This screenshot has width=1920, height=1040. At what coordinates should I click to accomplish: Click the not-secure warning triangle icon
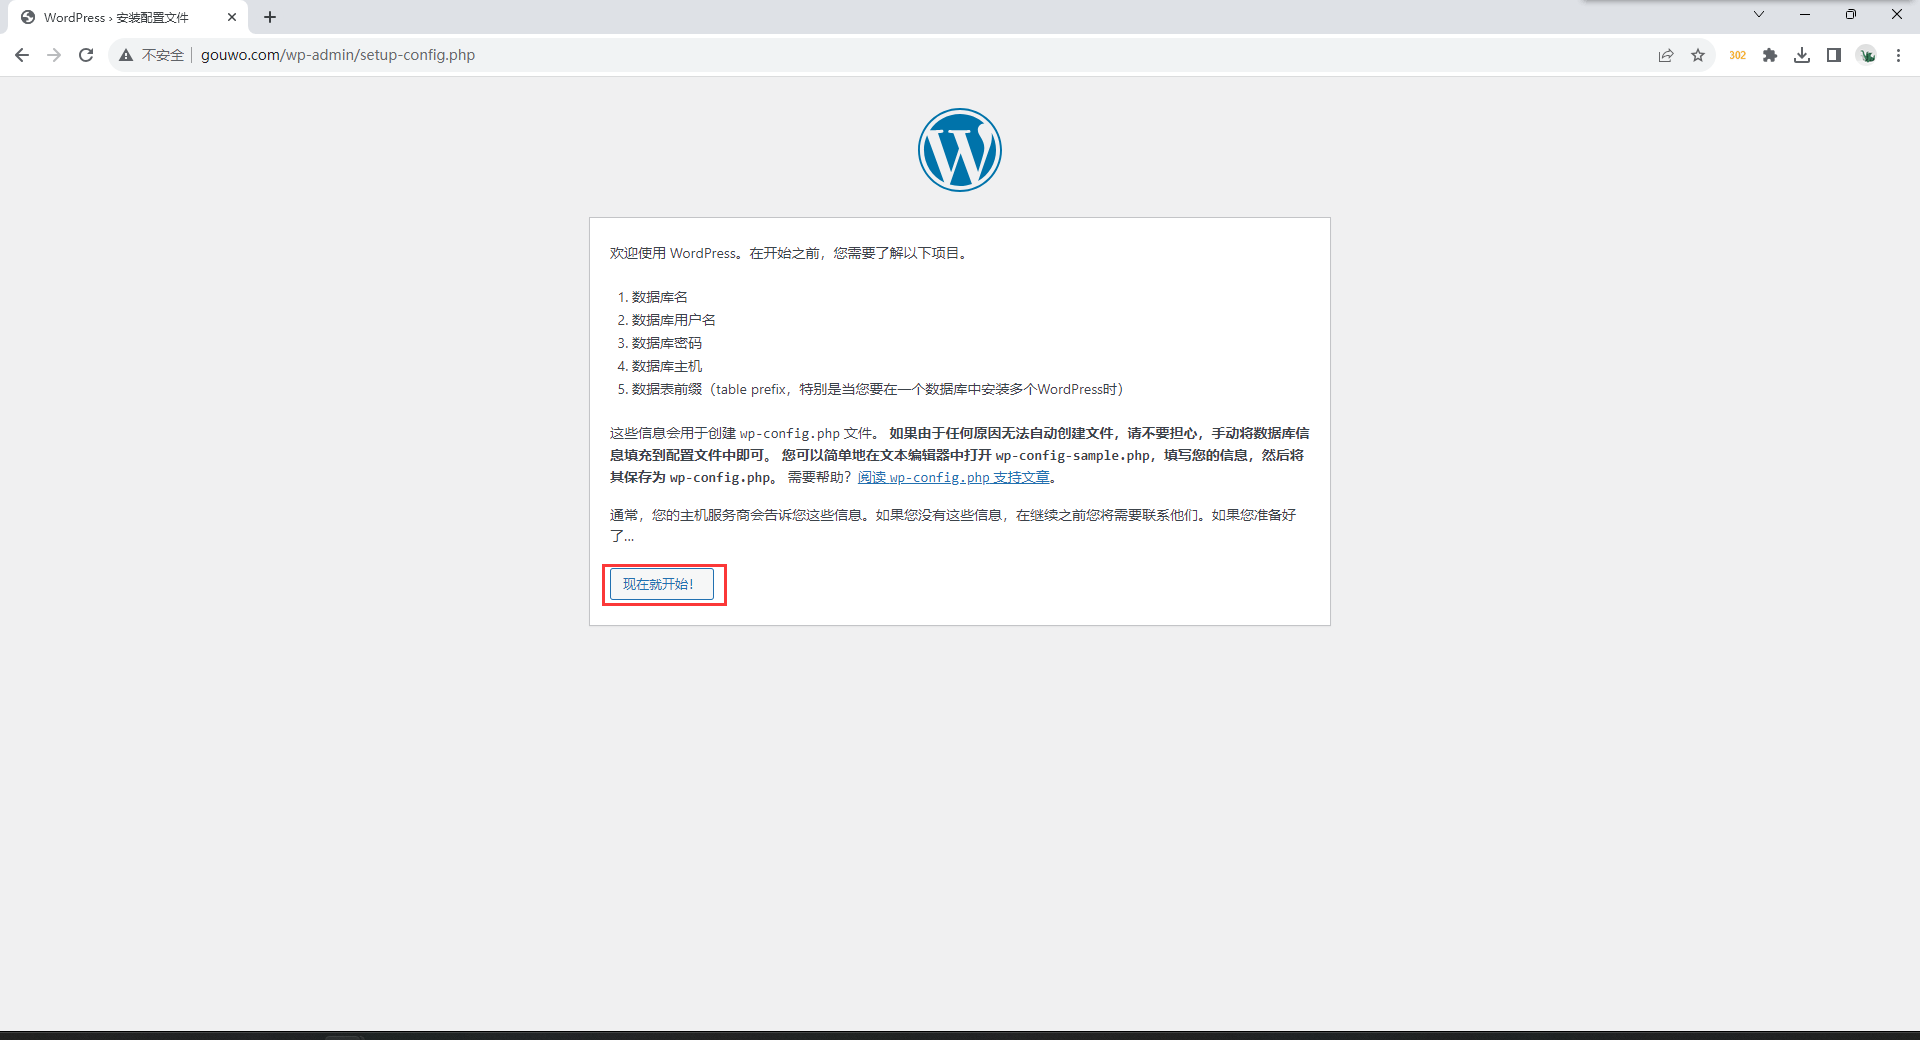coord(126,55)
